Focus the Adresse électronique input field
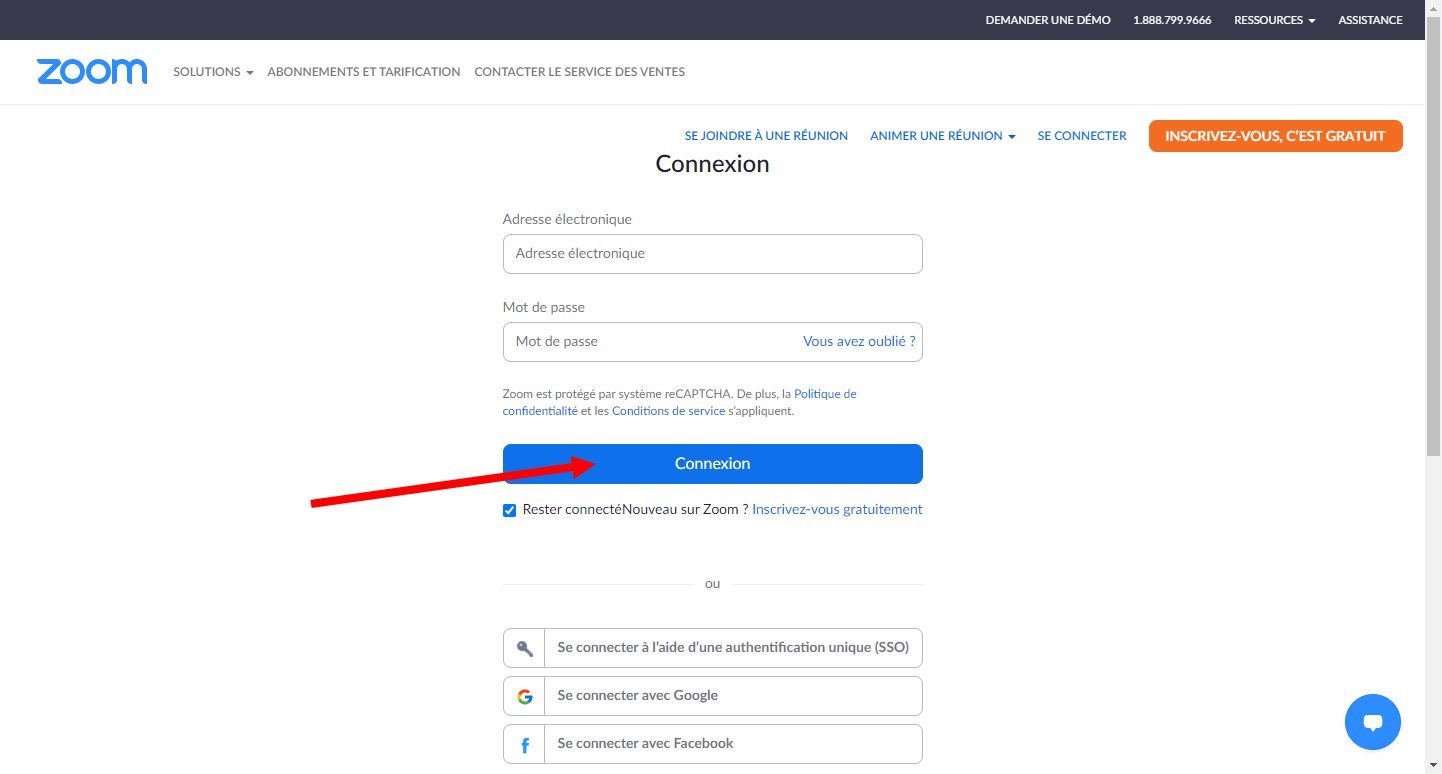 pos(712,254)
